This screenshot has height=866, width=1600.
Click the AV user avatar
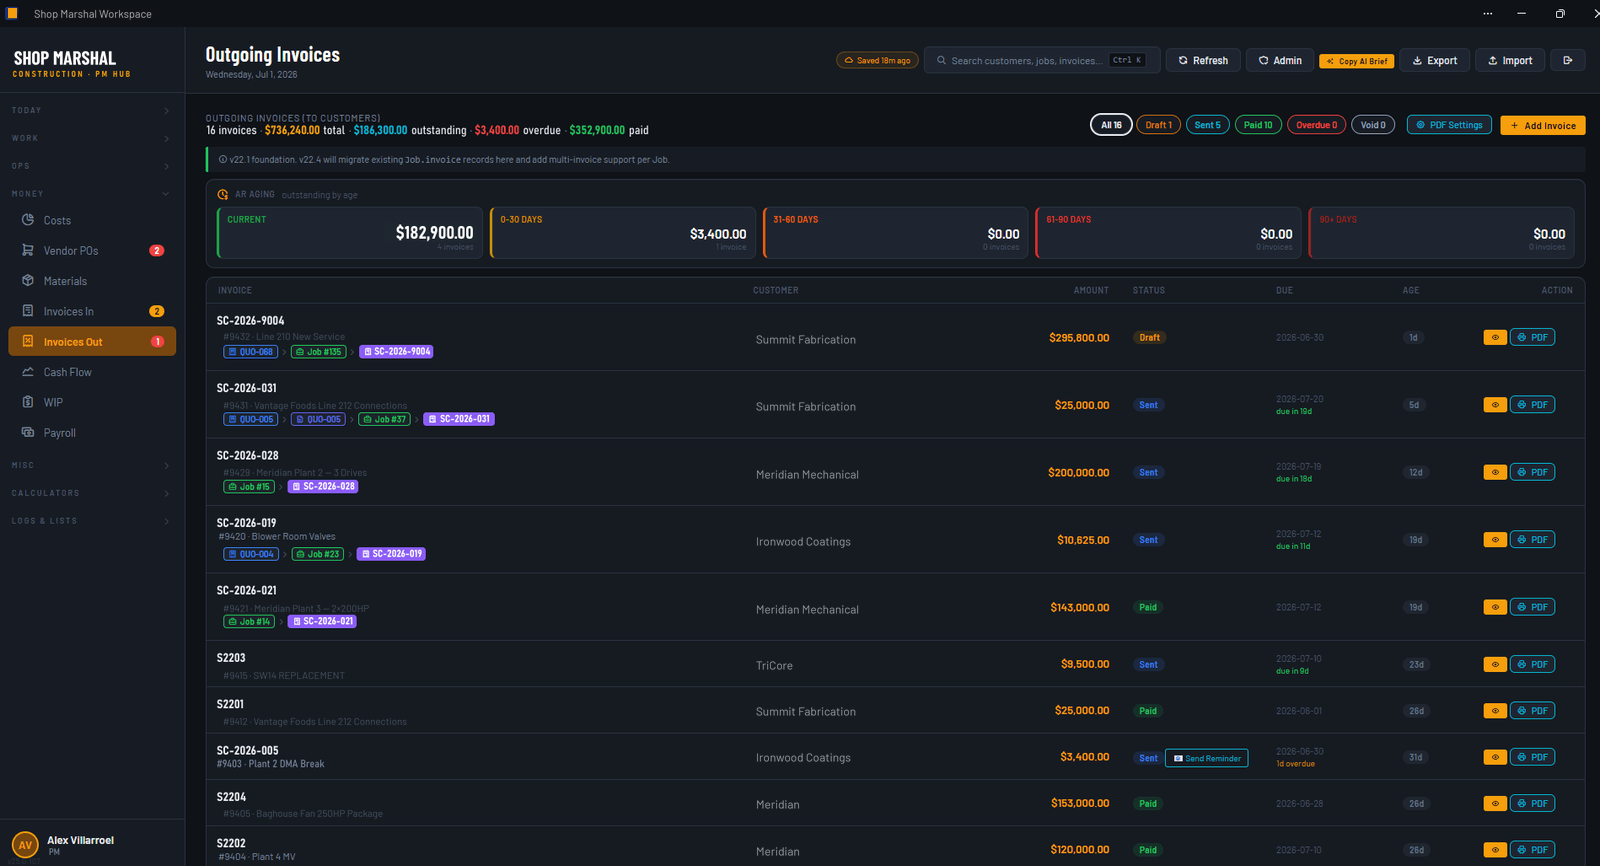[x=25, y=845]
